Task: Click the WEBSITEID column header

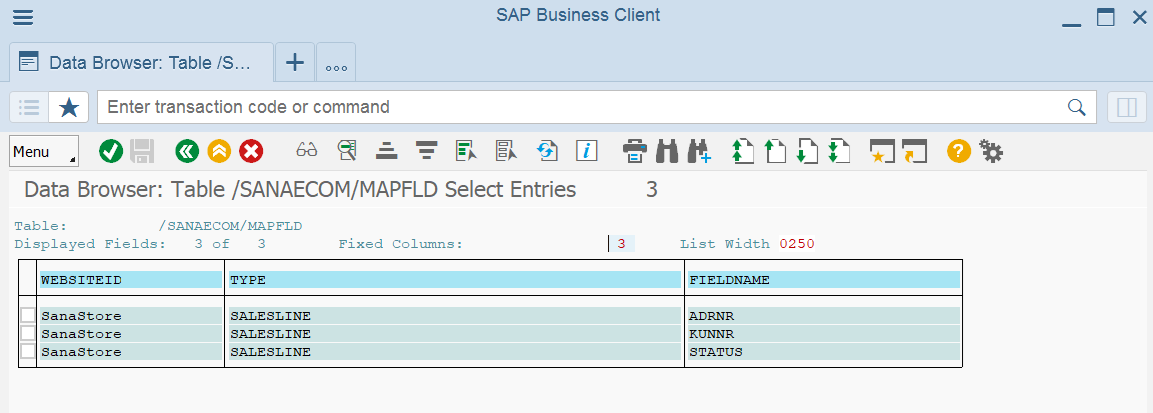Action: coord(131,280)
